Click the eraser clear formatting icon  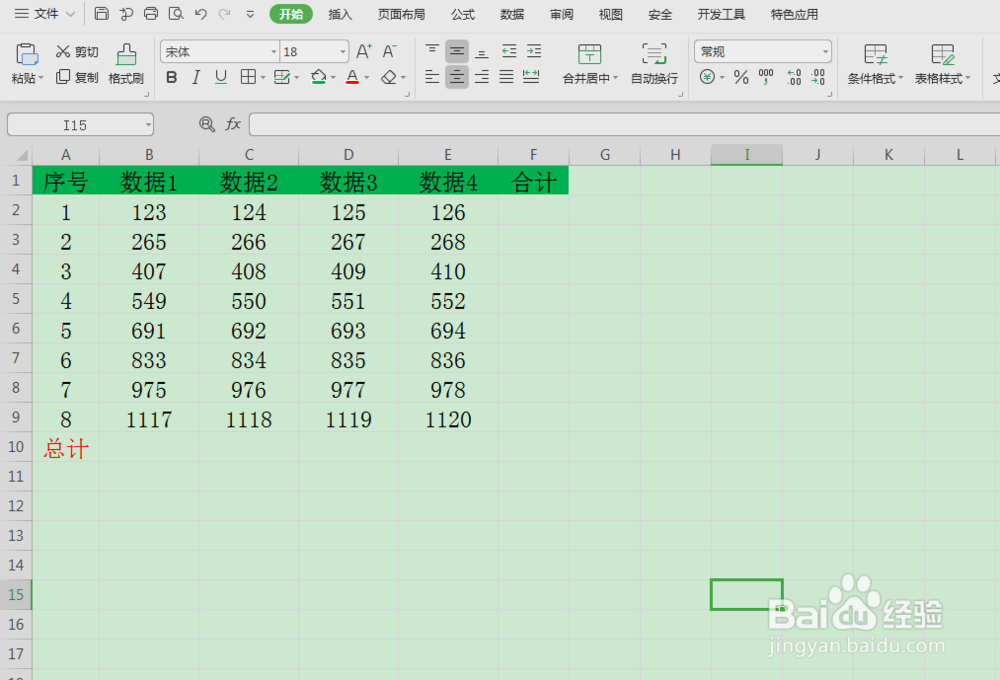[388, 77]
